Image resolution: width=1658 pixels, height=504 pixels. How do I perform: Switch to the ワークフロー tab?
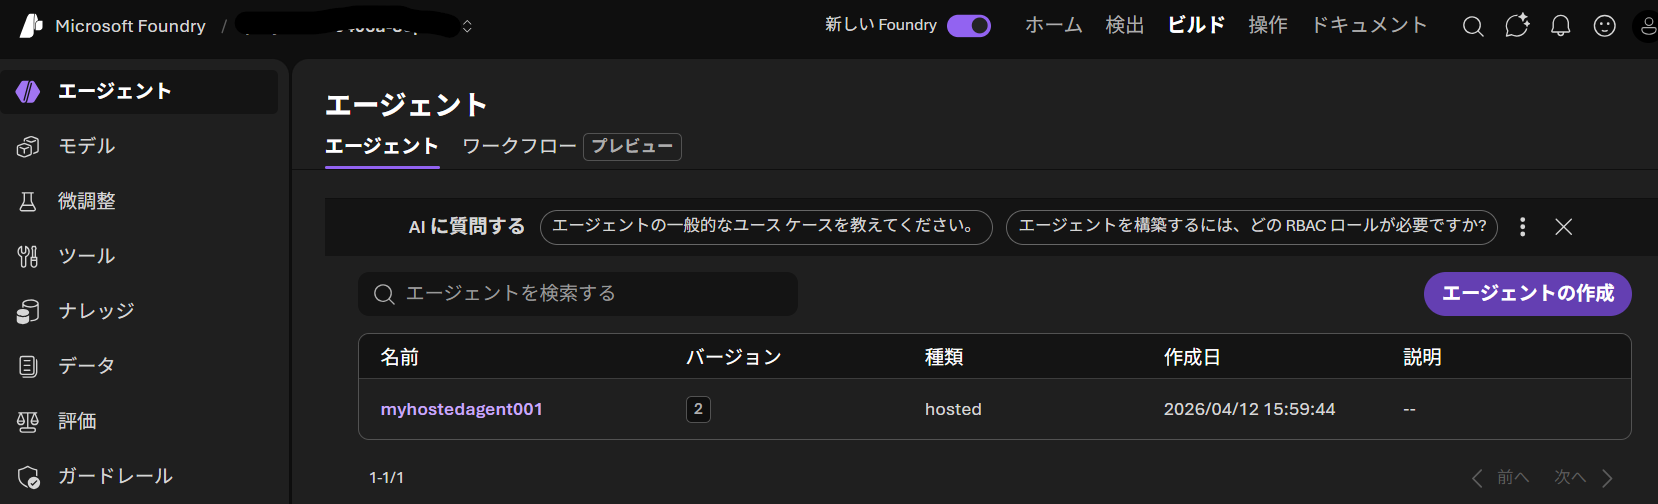(519, 146)
